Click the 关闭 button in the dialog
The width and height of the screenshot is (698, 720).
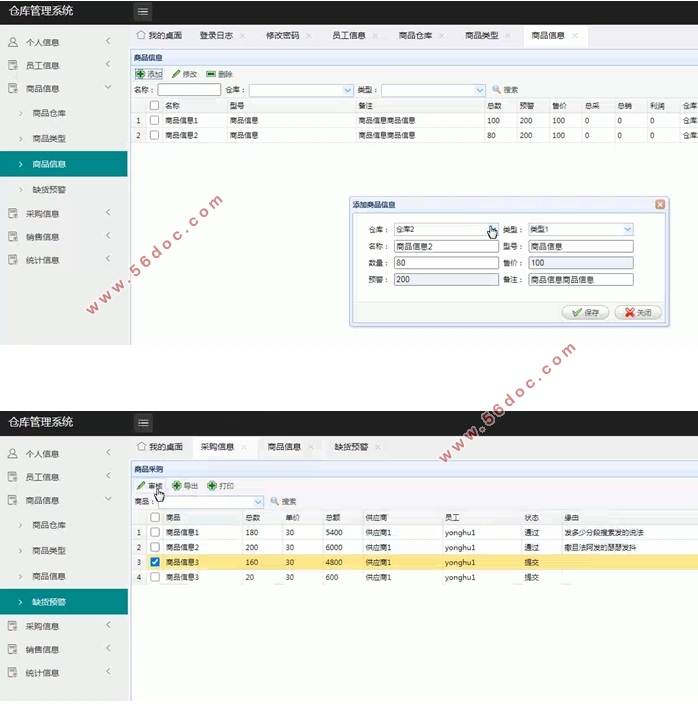[x=638, y=313]
